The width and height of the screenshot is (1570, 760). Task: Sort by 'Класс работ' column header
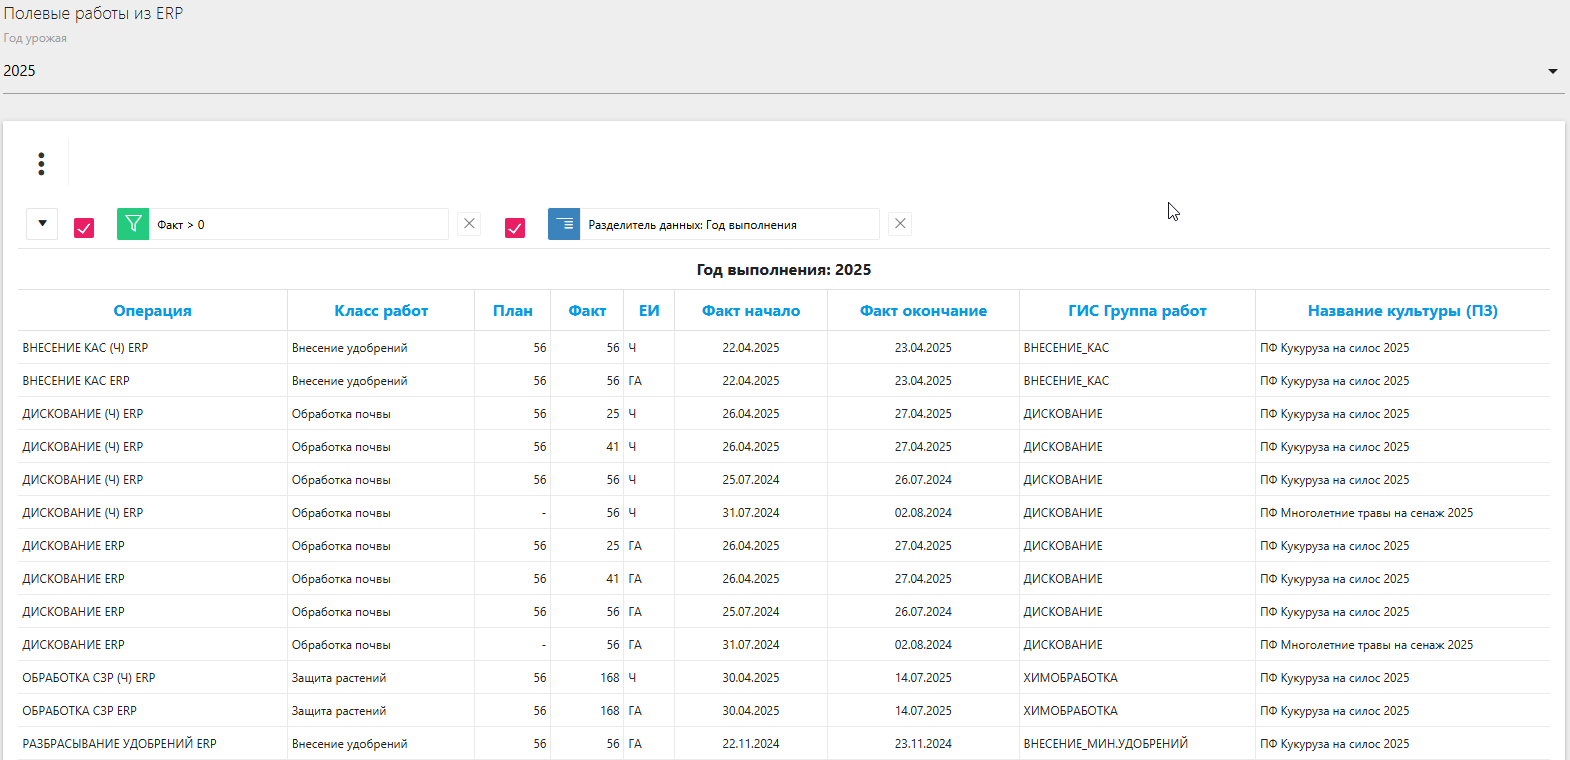(x=381, y=311)
